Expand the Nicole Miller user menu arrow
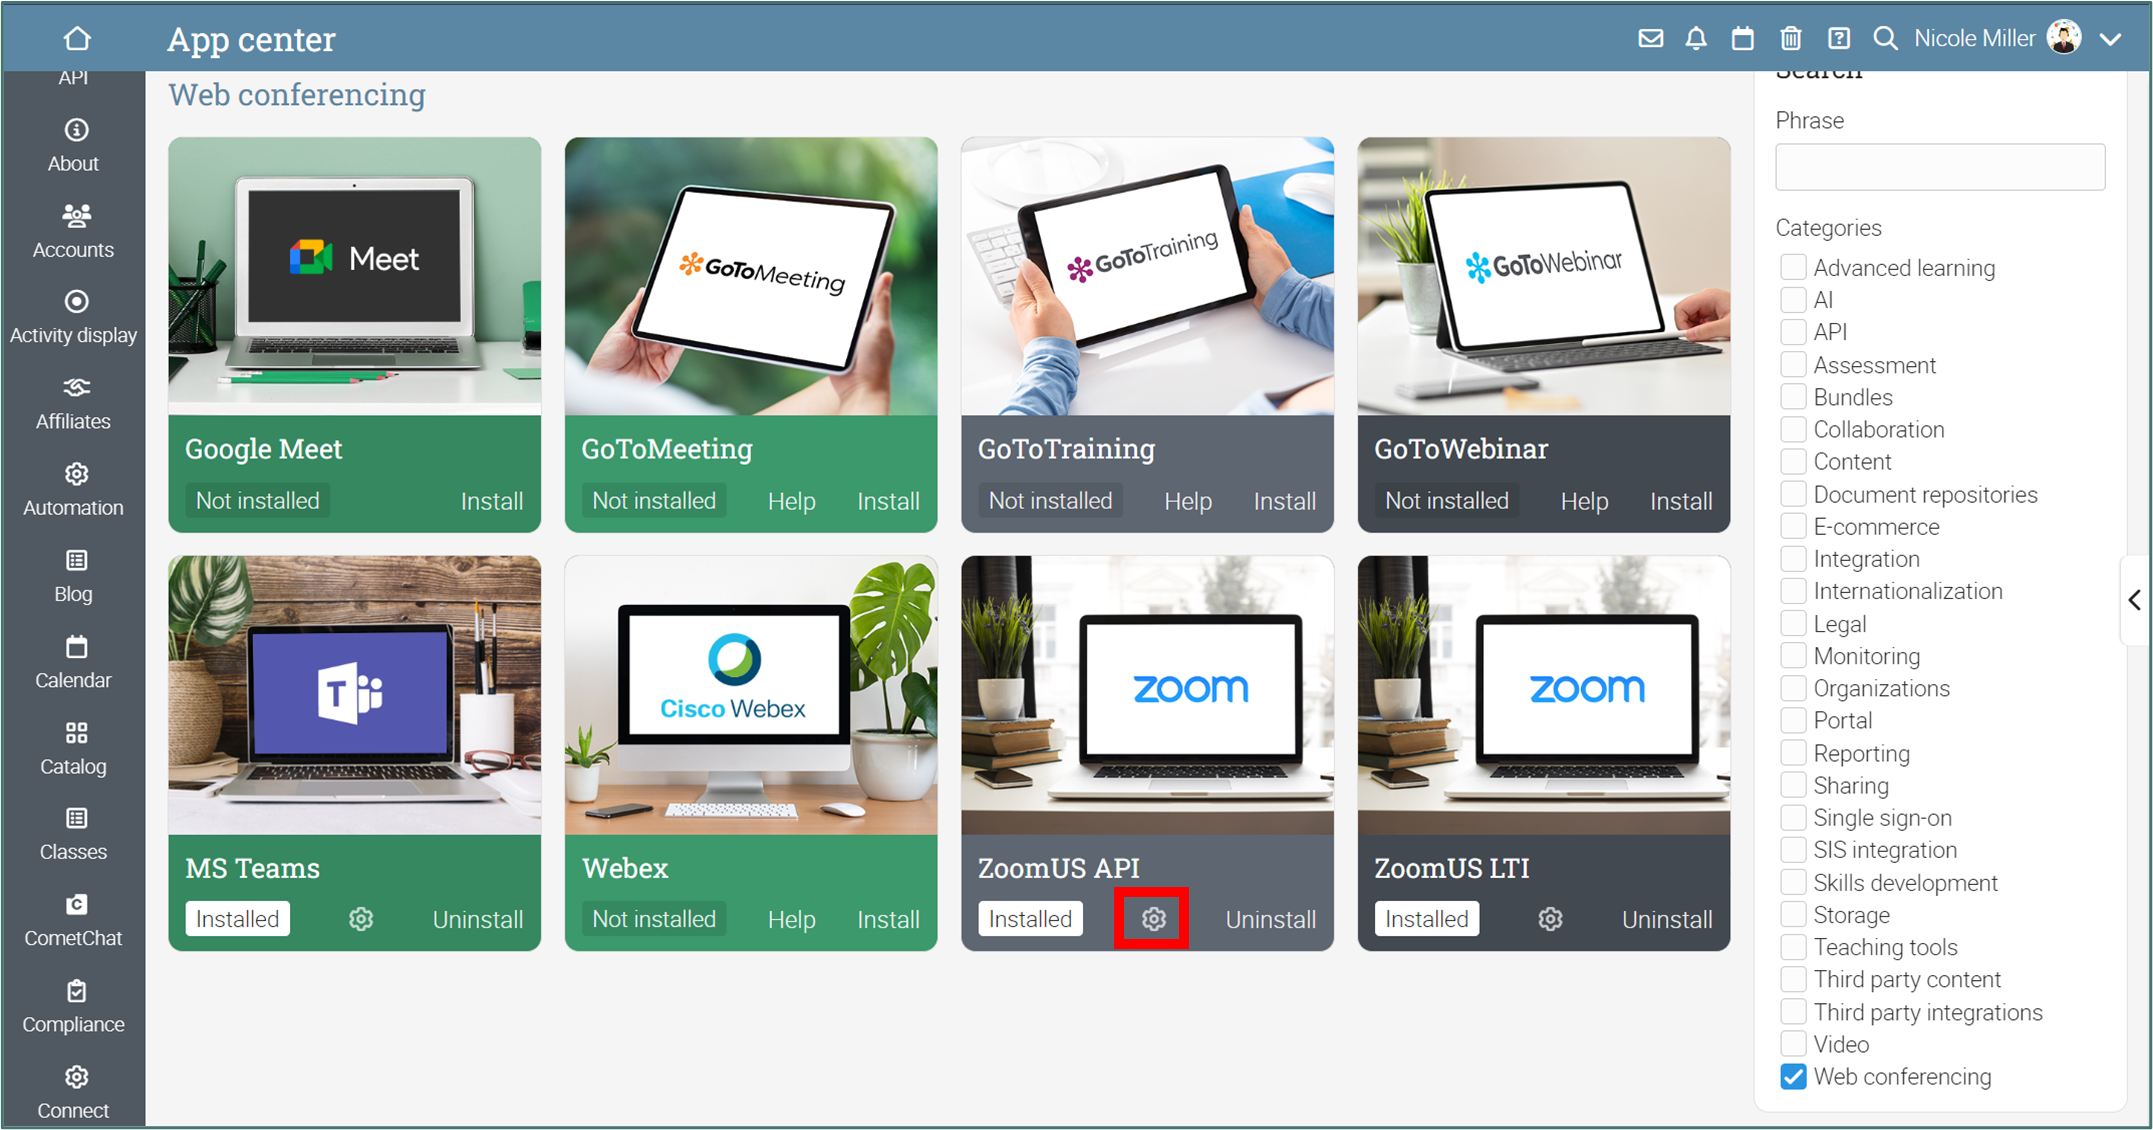2153x1130 pixels. point(2111,39)
